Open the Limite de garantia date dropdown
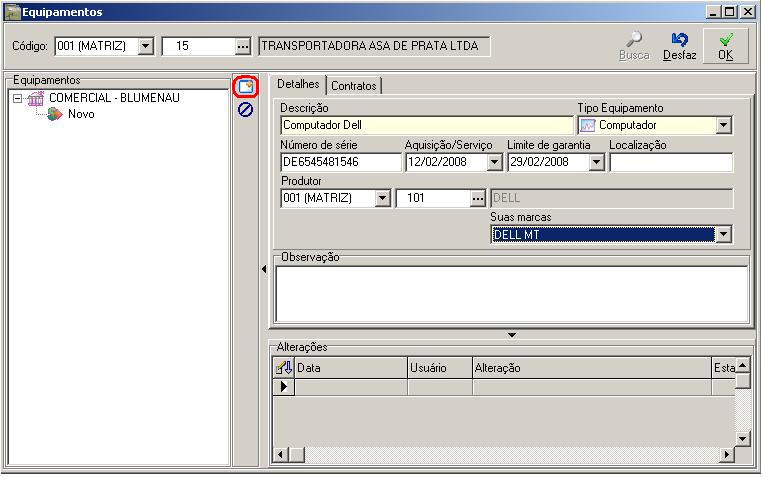 tap(596, 162)
